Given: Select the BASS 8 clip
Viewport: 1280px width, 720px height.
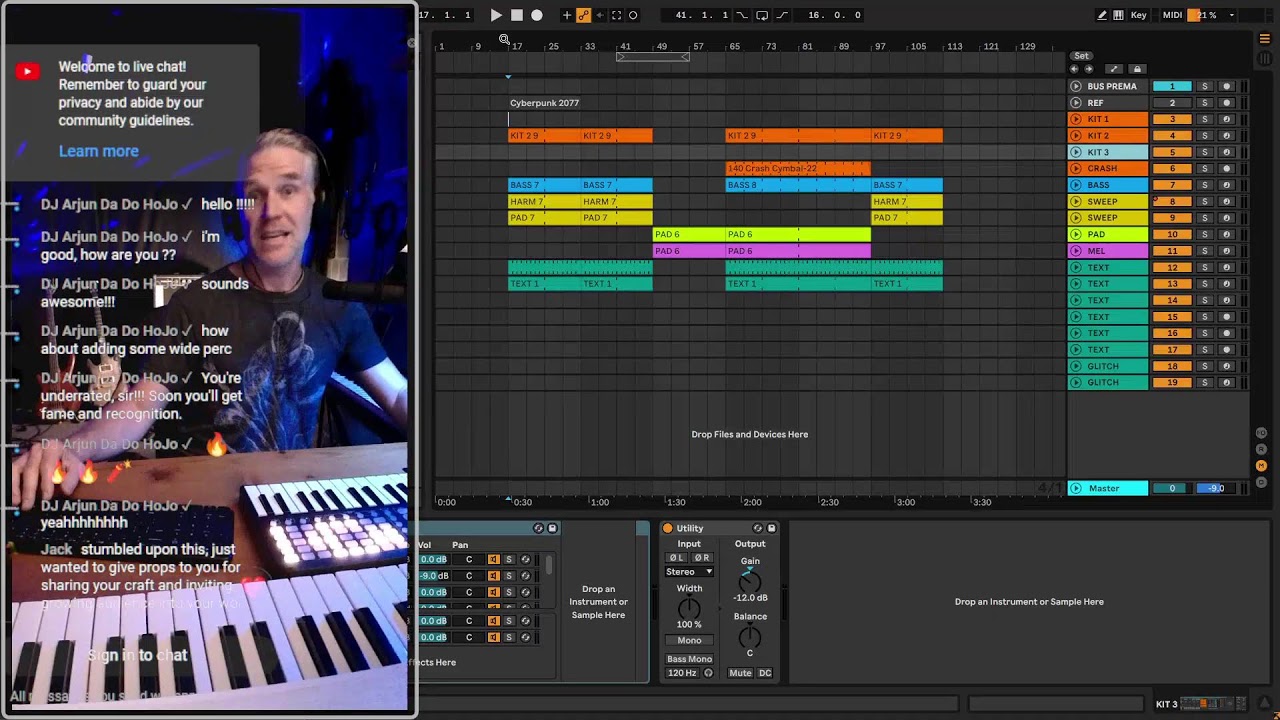Looking at the screenshot, I should 798,185.
